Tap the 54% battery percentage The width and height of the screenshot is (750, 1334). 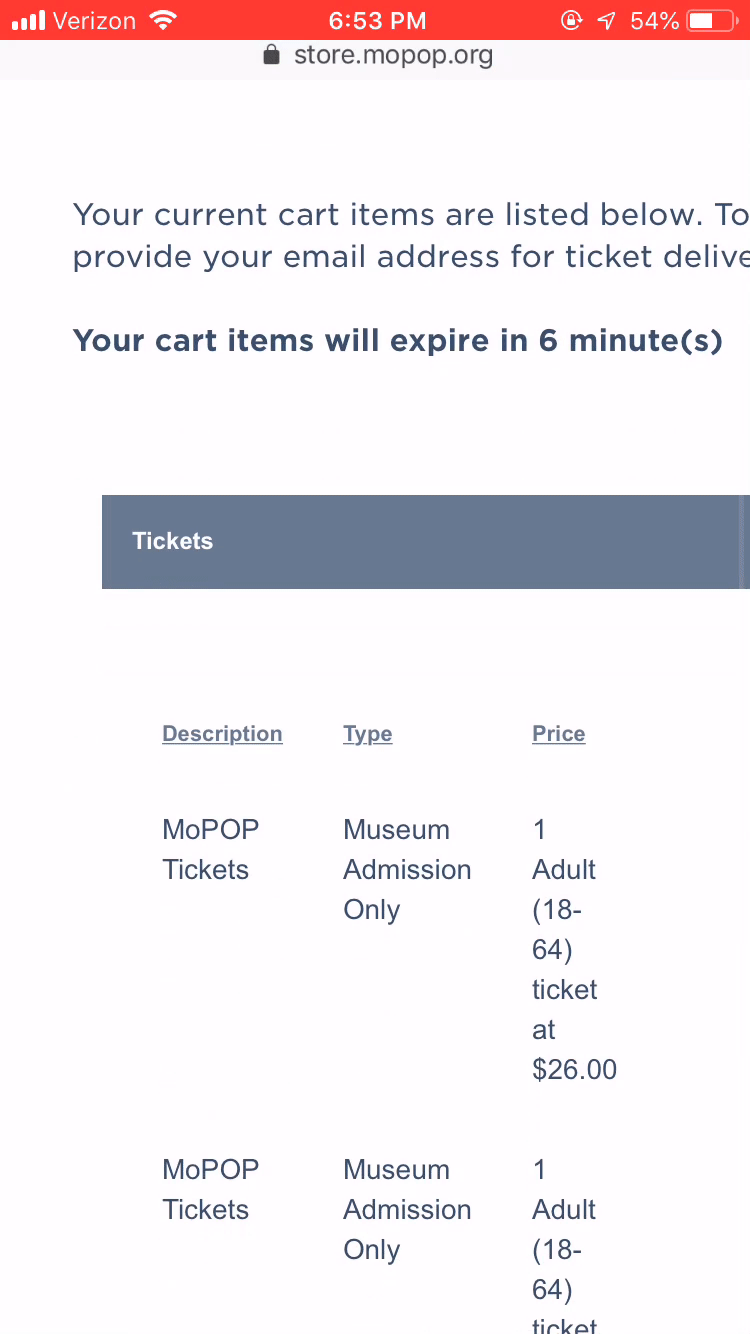pyautogui.click(x=655, y=20)
